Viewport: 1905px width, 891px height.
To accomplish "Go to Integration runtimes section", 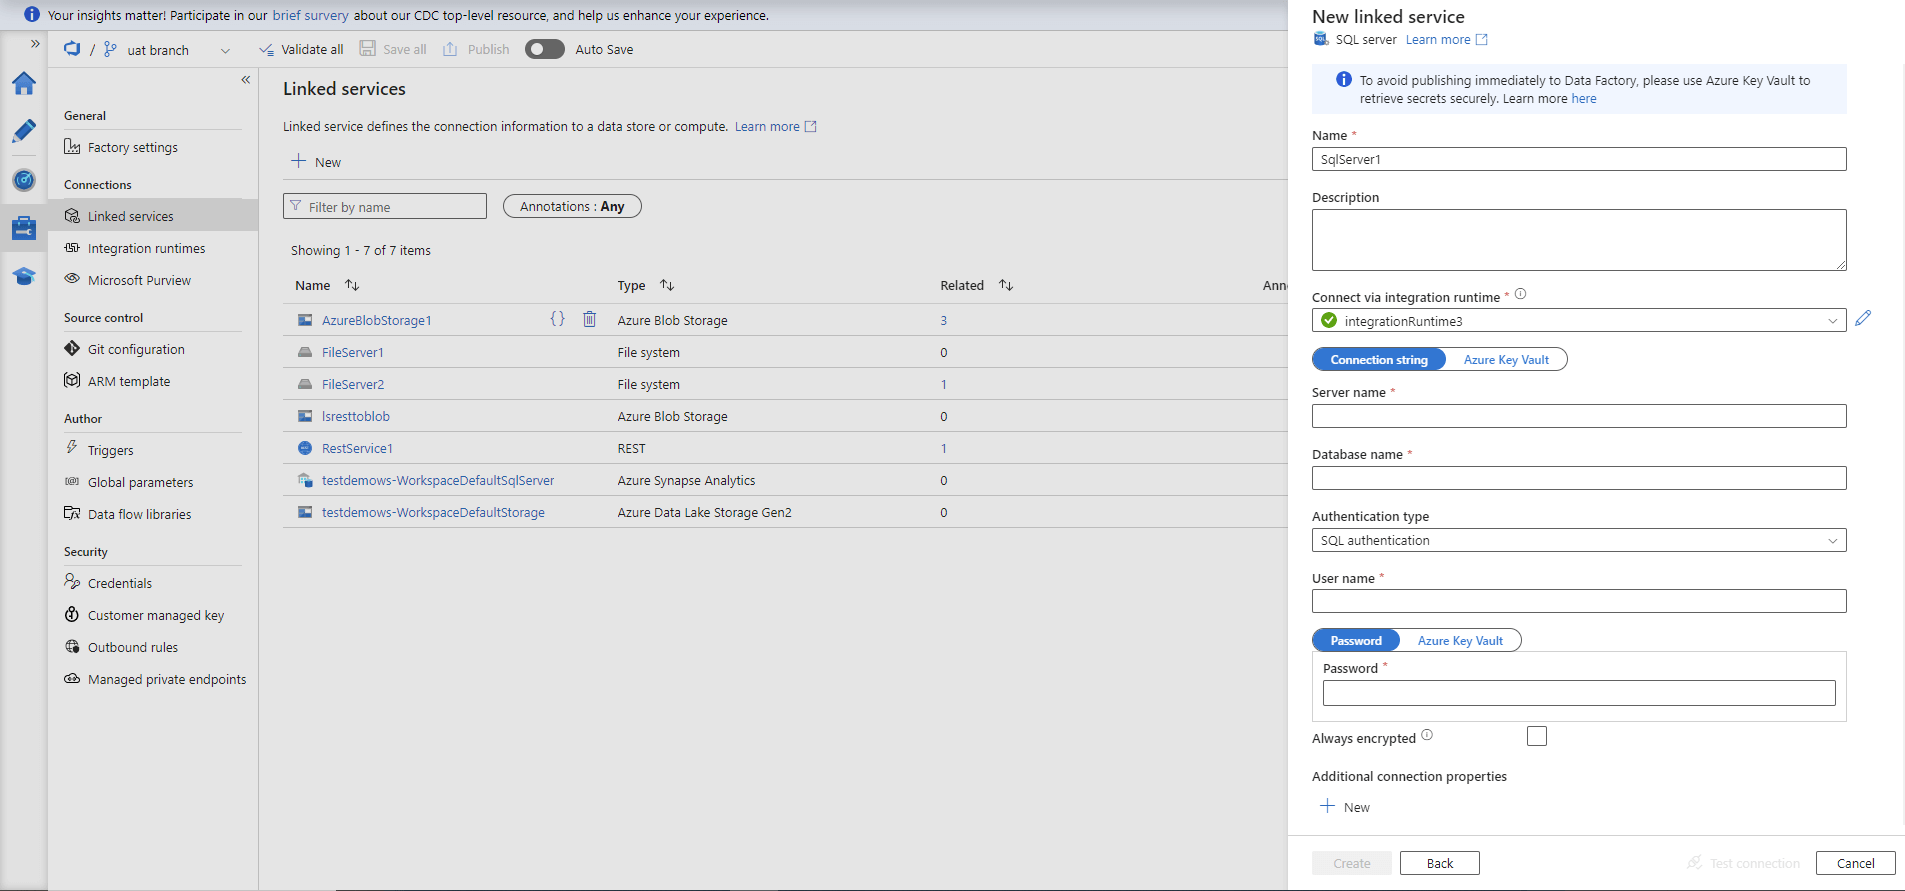I will point(146,248).
